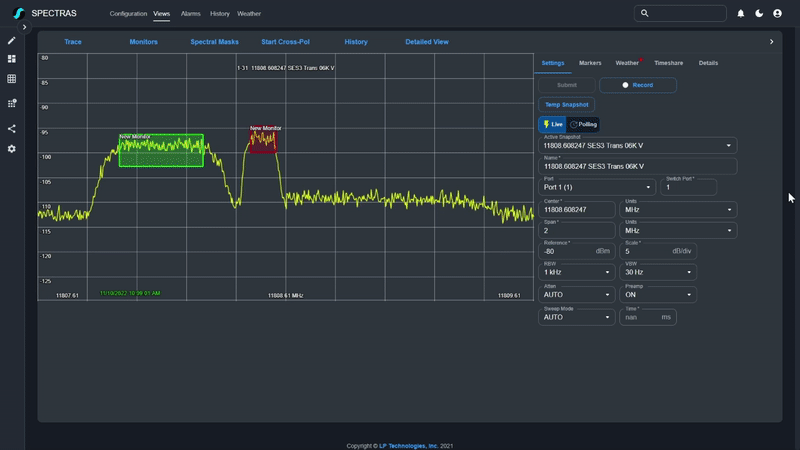The height and width of the screenshot is (450, 800).
Task: Open the Active Snapshot dropdown
Action: coord(637,145)
